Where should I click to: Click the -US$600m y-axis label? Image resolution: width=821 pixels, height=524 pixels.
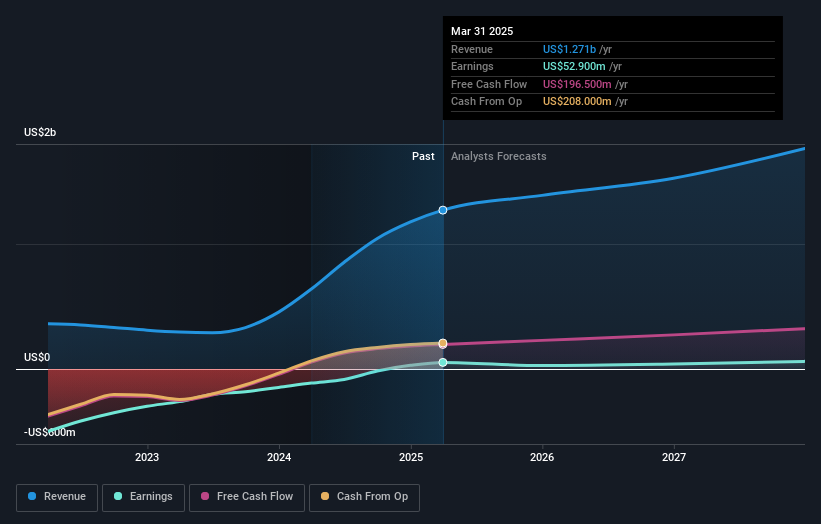pos(50,432)
